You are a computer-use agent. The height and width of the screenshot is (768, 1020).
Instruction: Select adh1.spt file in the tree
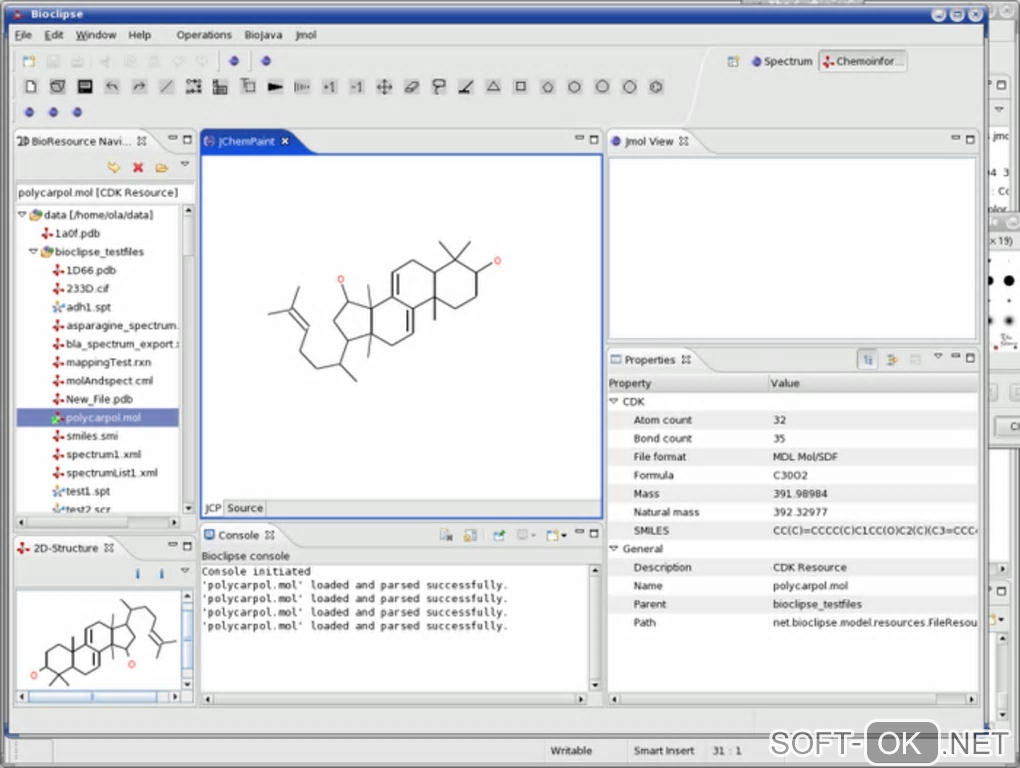click(x=88, y=307)
